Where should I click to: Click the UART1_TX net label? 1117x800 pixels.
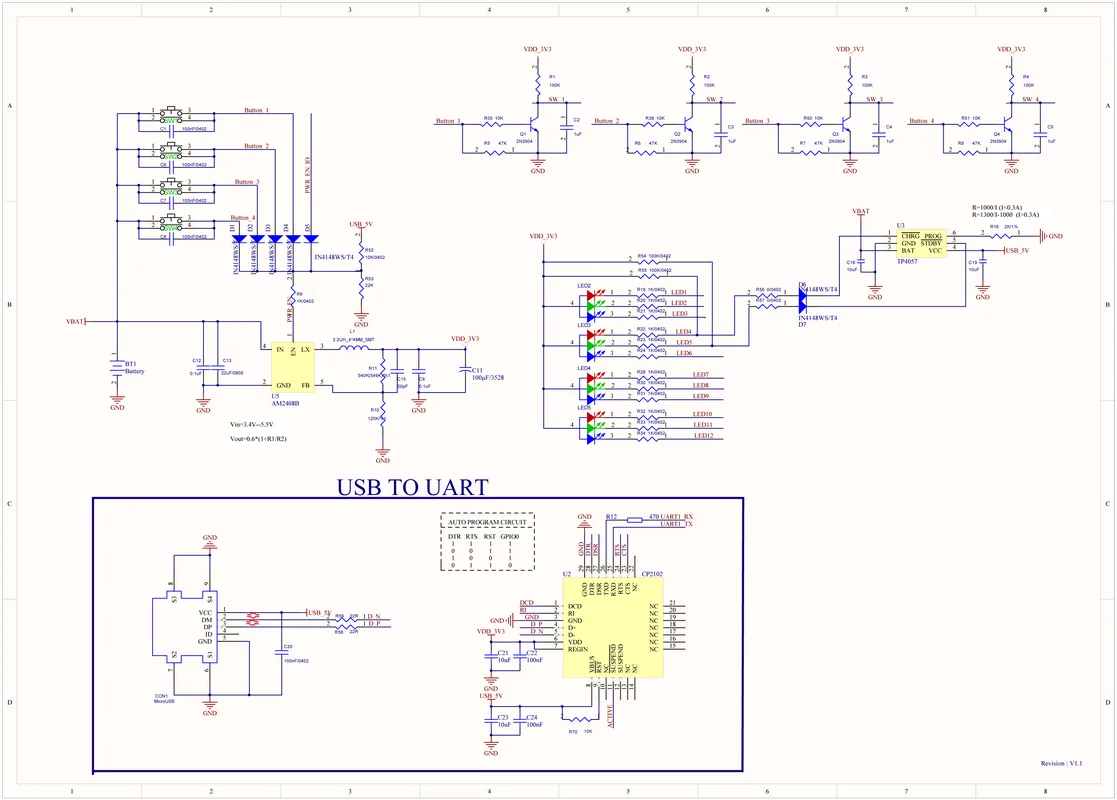(677, 524)
